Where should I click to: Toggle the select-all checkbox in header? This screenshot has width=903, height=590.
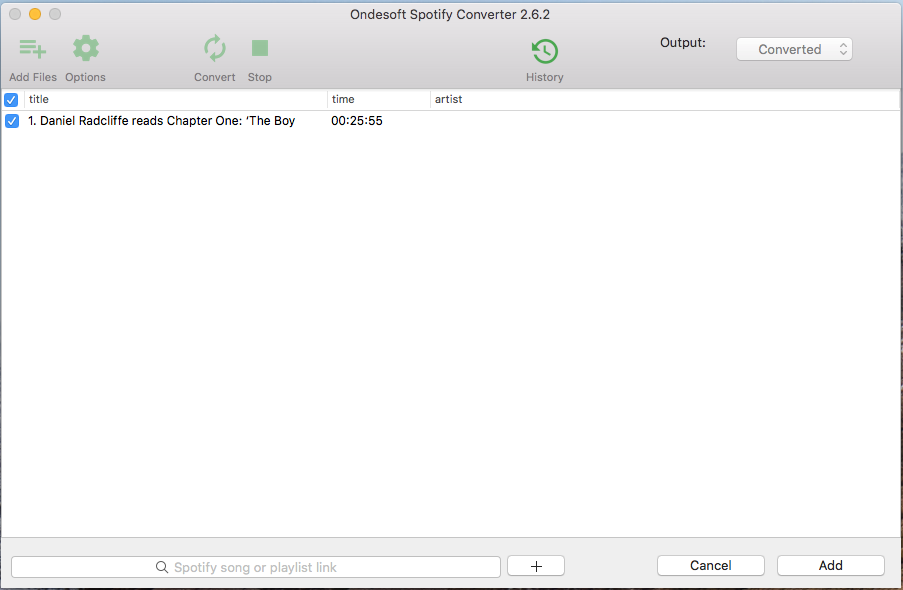click(x=11, y=100)
